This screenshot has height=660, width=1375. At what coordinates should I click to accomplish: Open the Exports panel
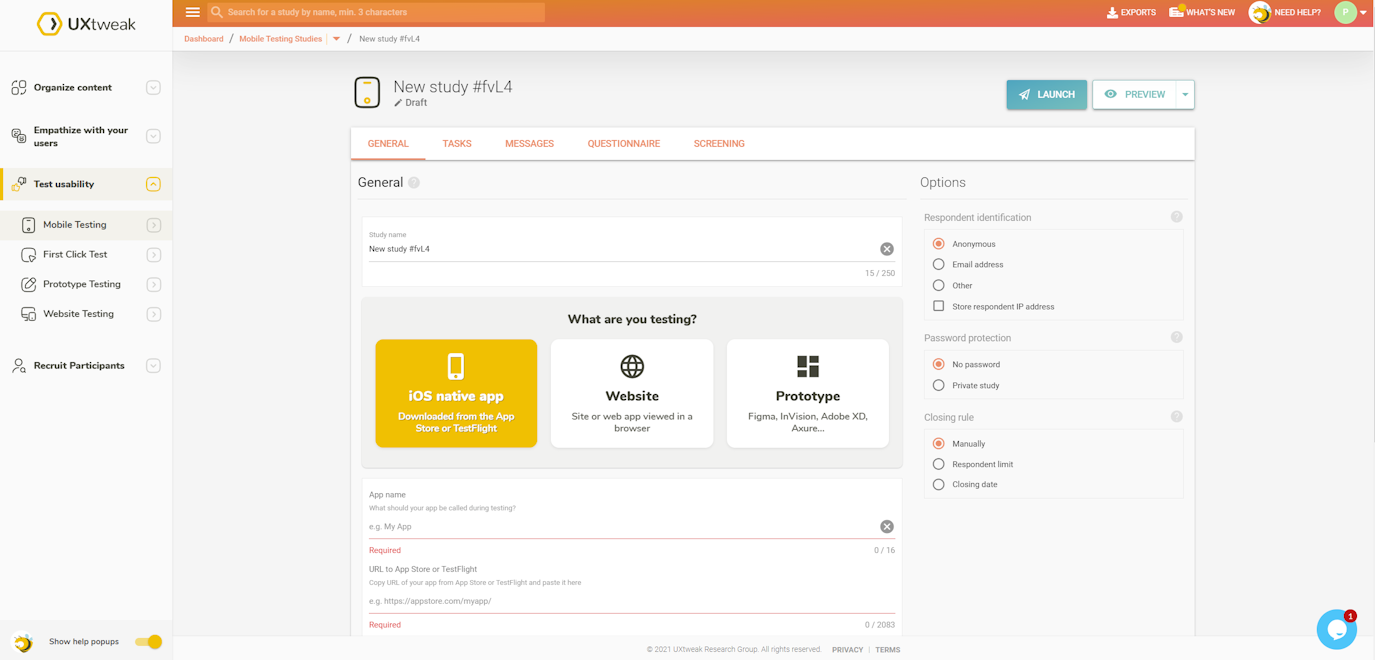[x=1131, y=12]
